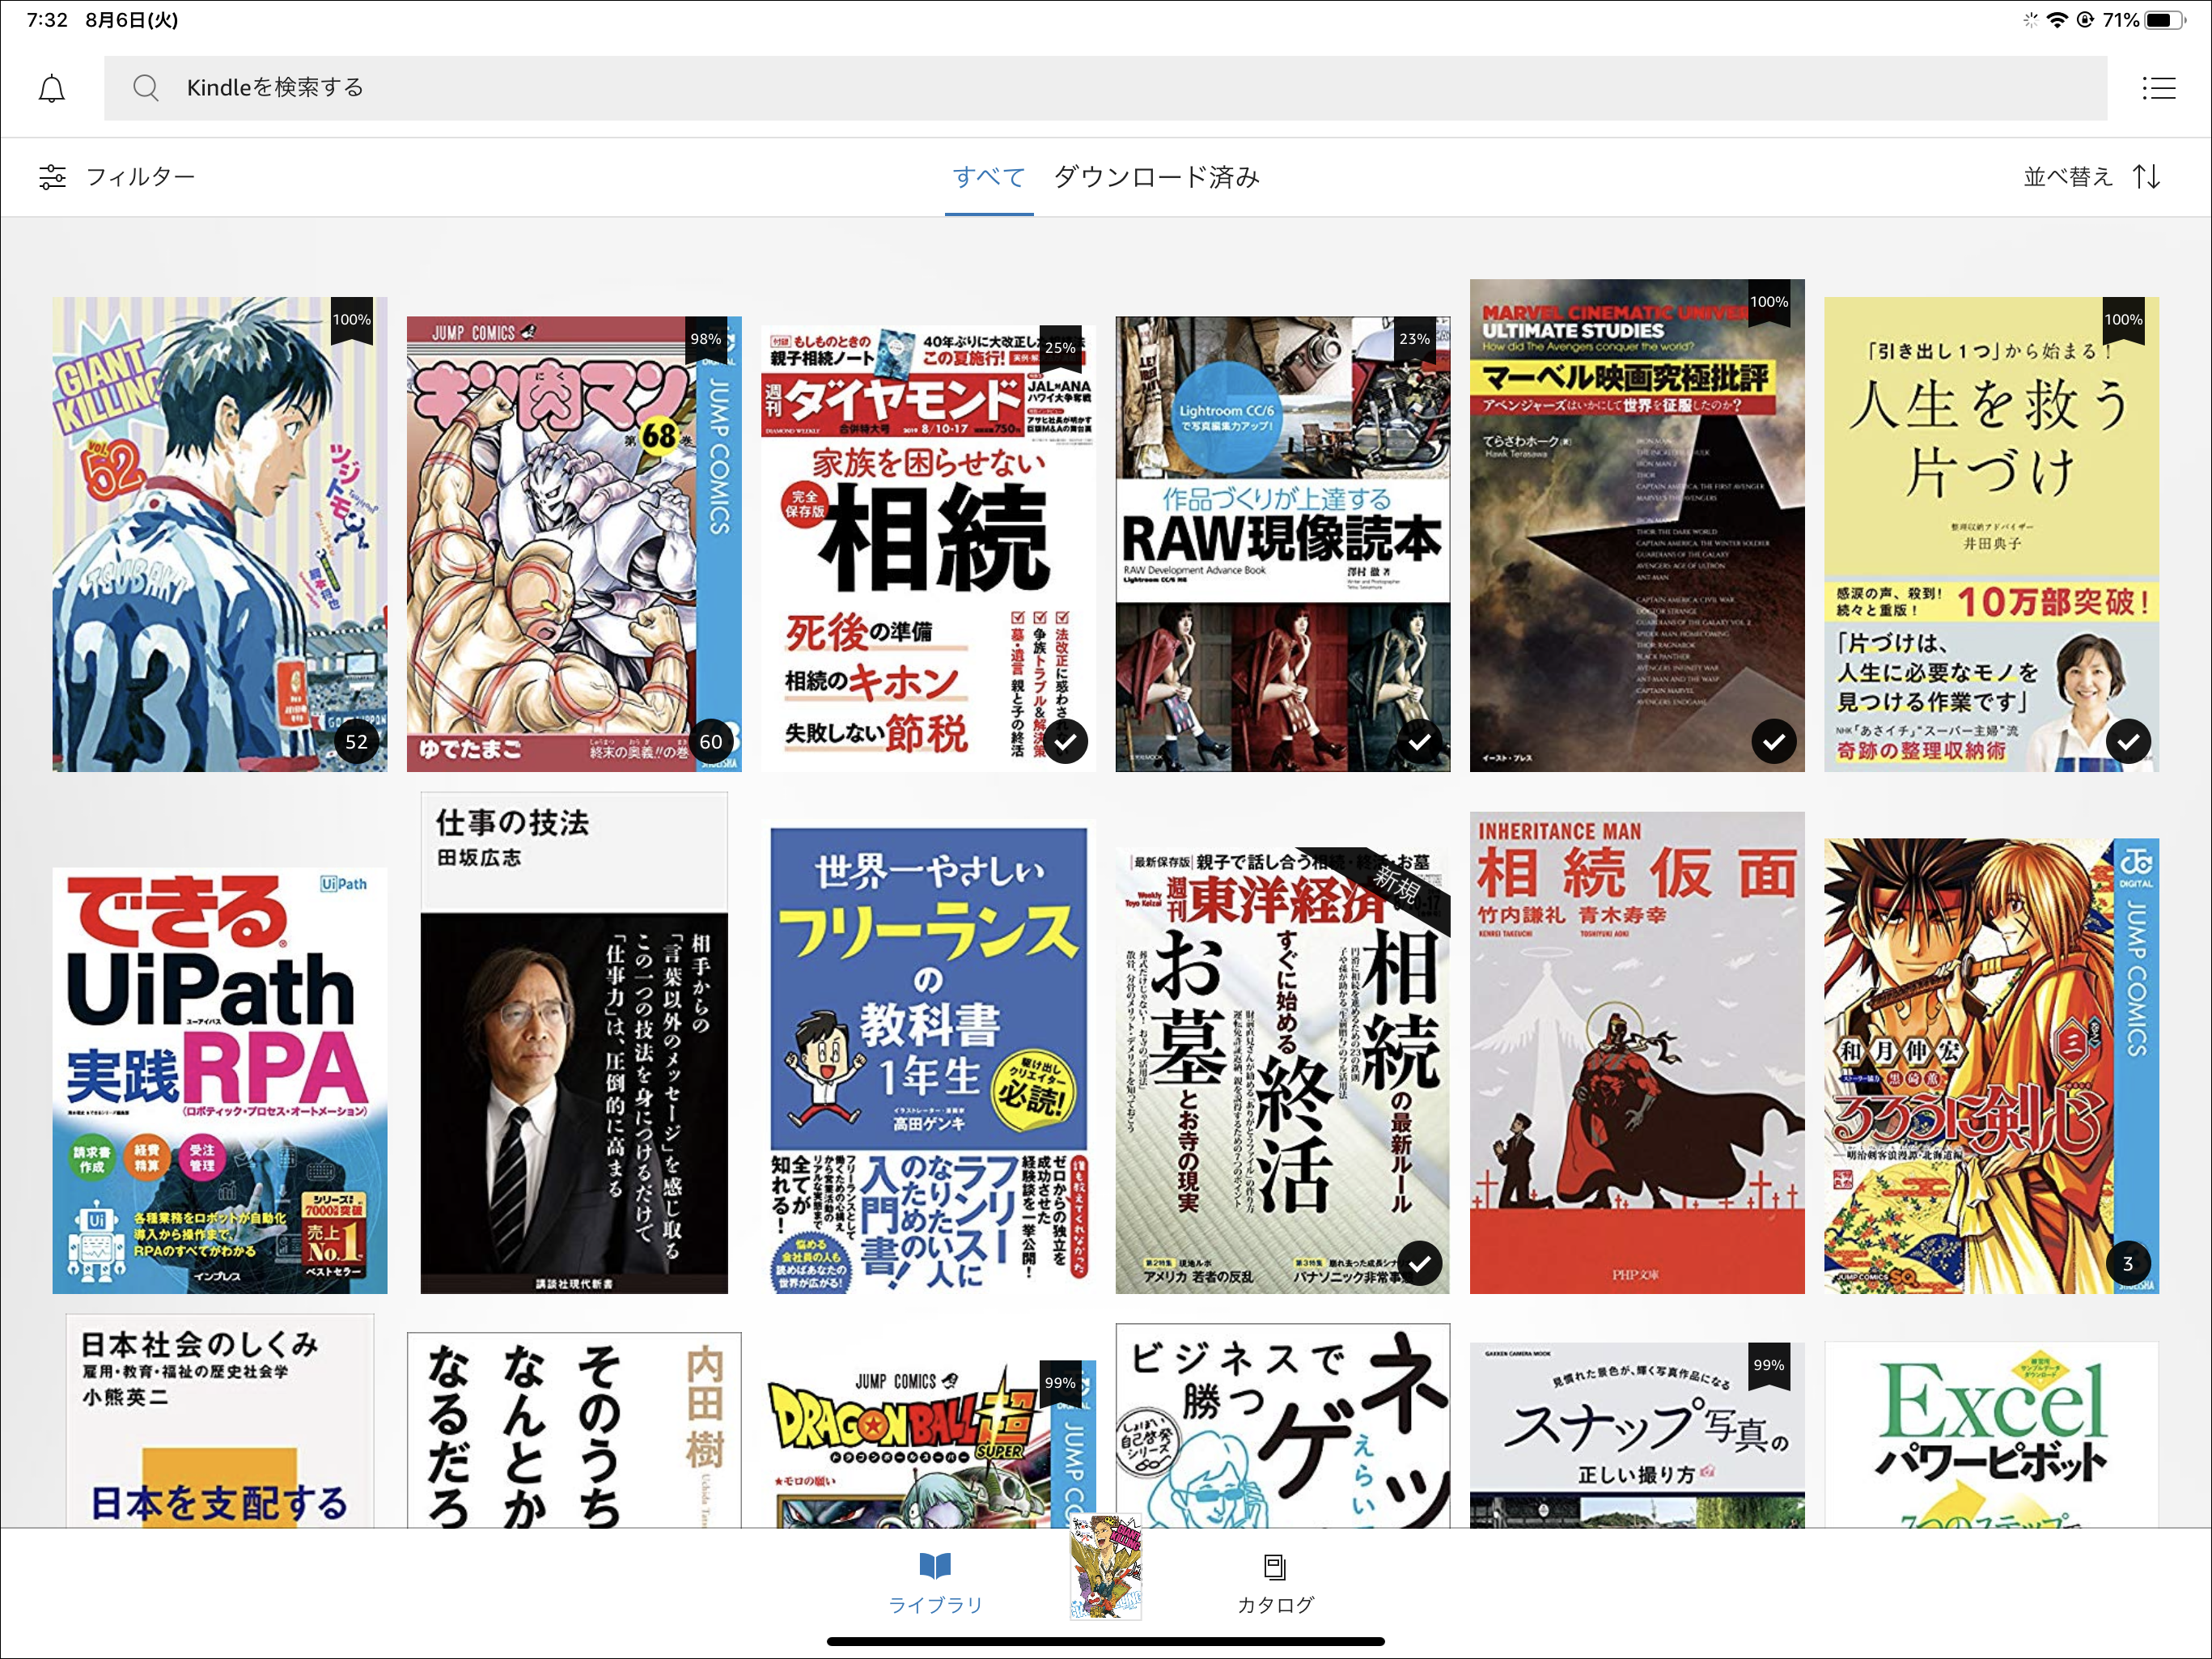2212x1659 pixels.
Task: Click downloaded checkmark on 相続 magazine
Action: [x=1066, y=742]
